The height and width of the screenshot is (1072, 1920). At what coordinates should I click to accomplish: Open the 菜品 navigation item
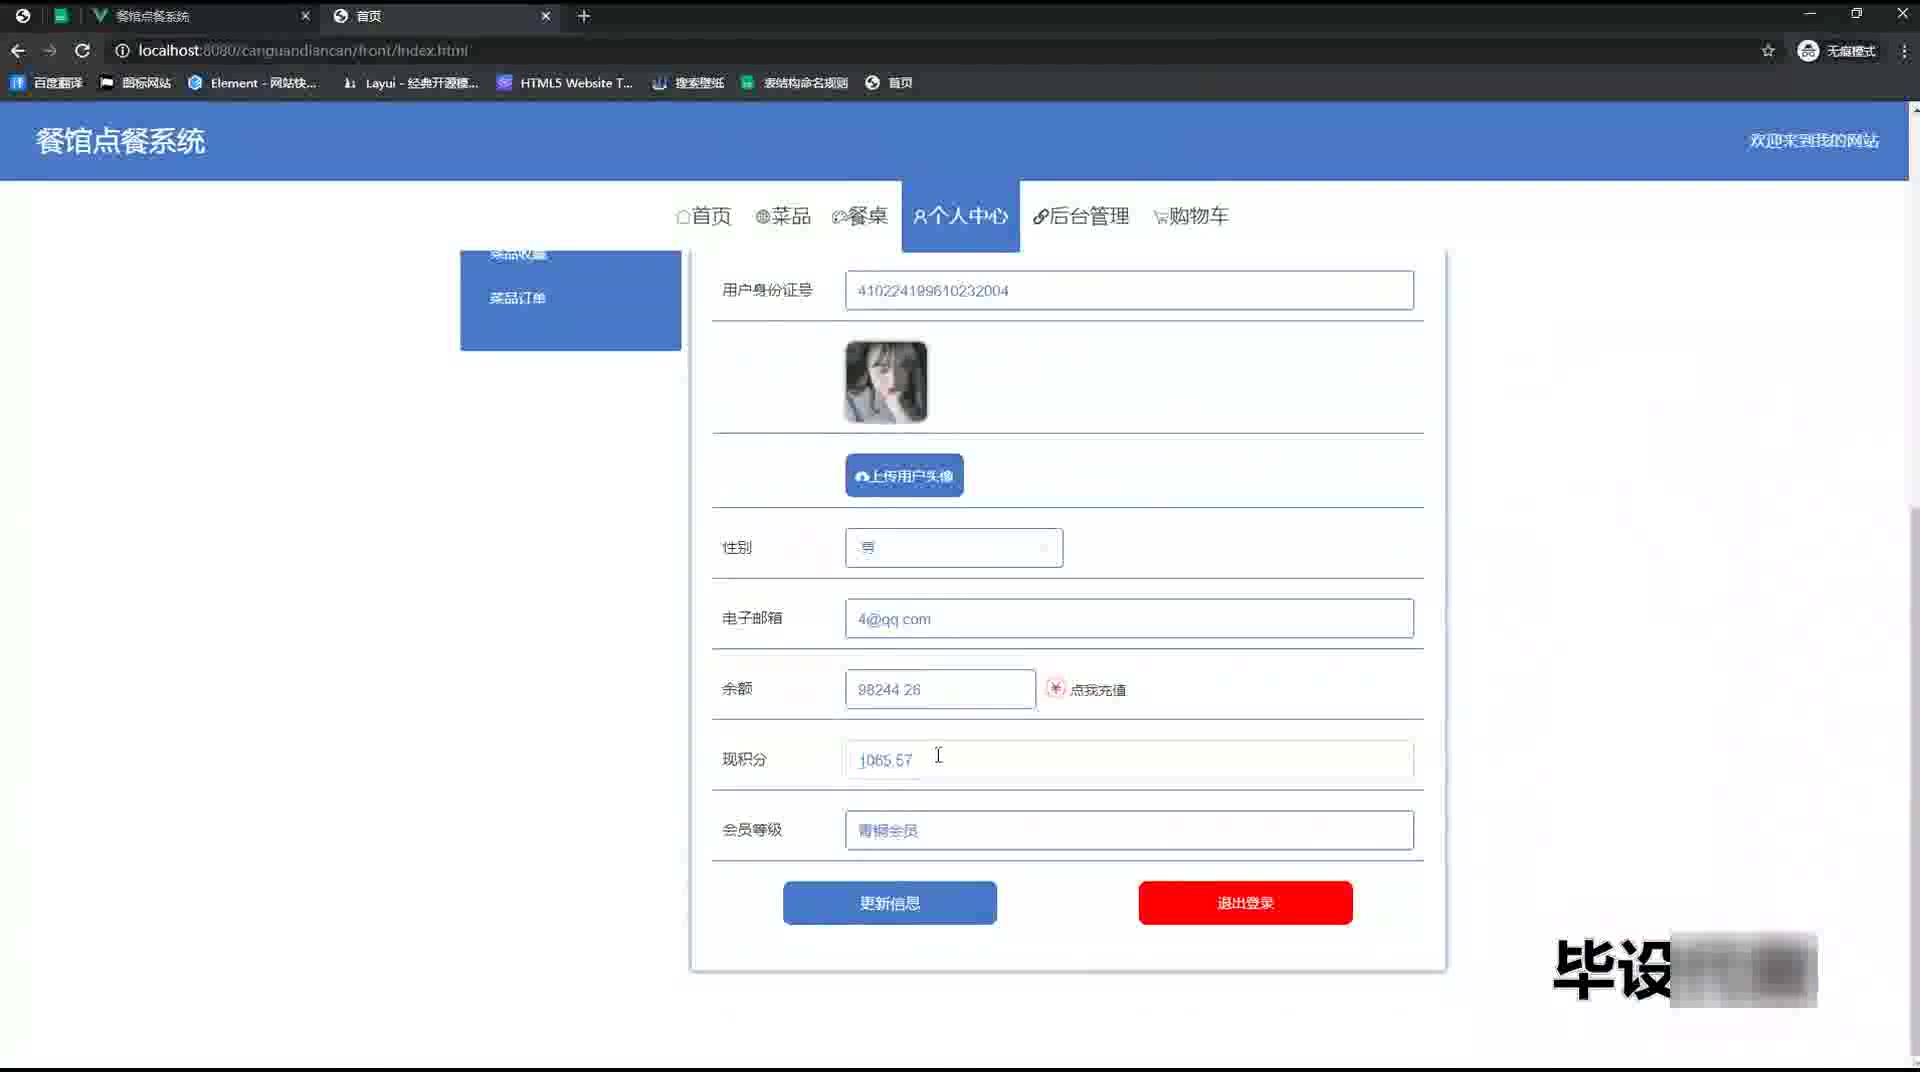(783, 216)
